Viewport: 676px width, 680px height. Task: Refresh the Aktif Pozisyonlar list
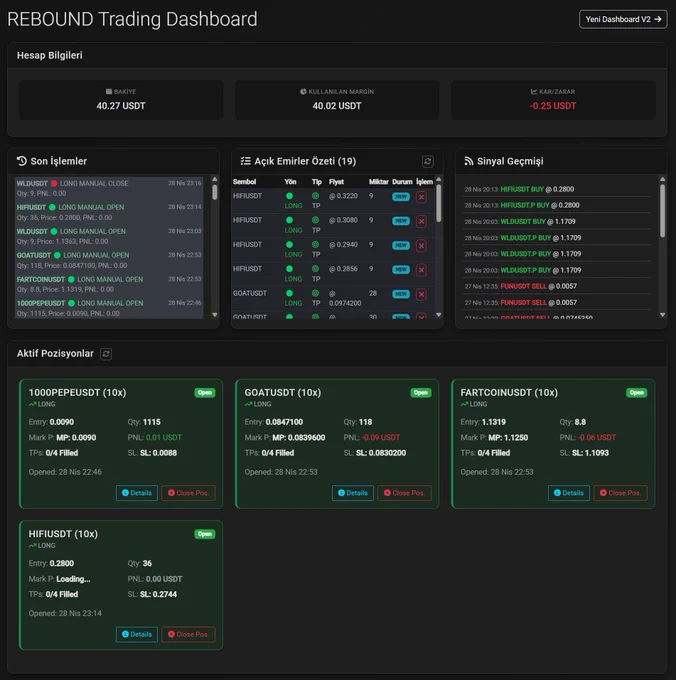point(106,354)
